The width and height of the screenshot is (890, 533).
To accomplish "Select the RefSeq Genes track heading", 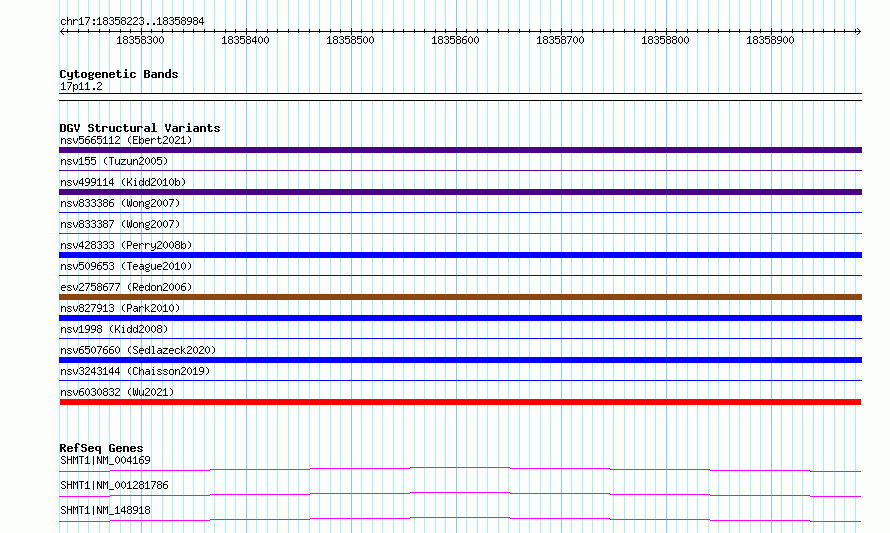I will click(101, 448).
